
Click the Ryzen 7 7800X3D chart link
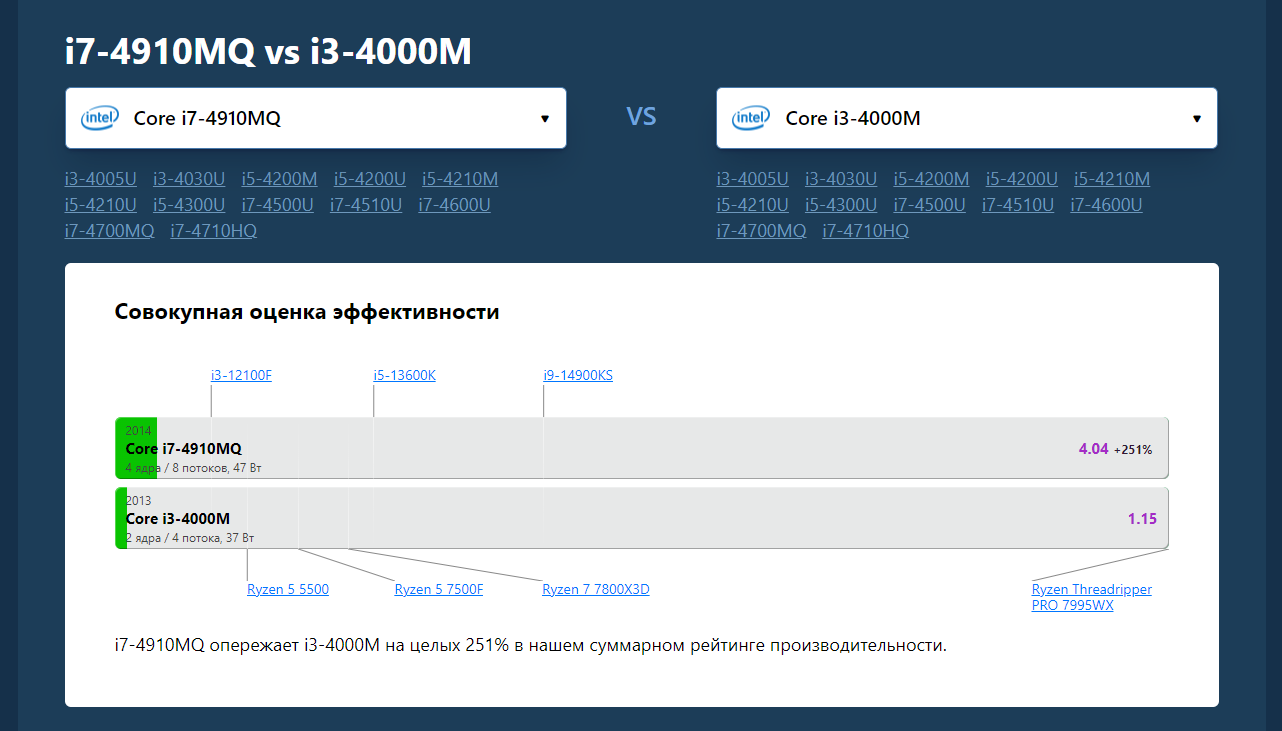click(596, 589)
